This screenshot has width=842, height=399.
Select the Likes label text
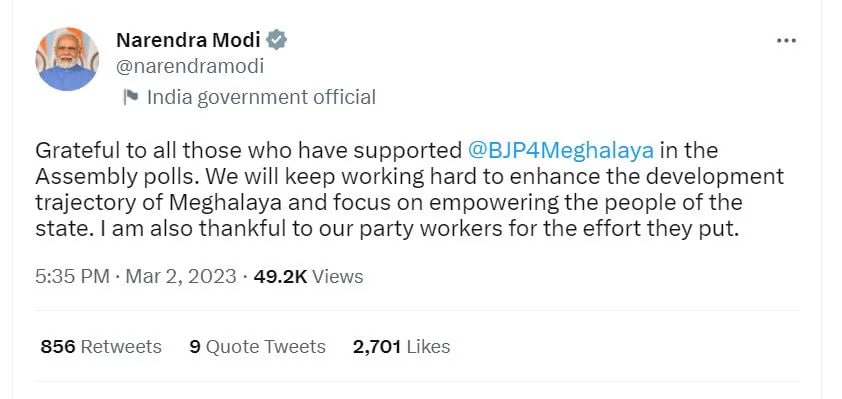coord(428,347)
